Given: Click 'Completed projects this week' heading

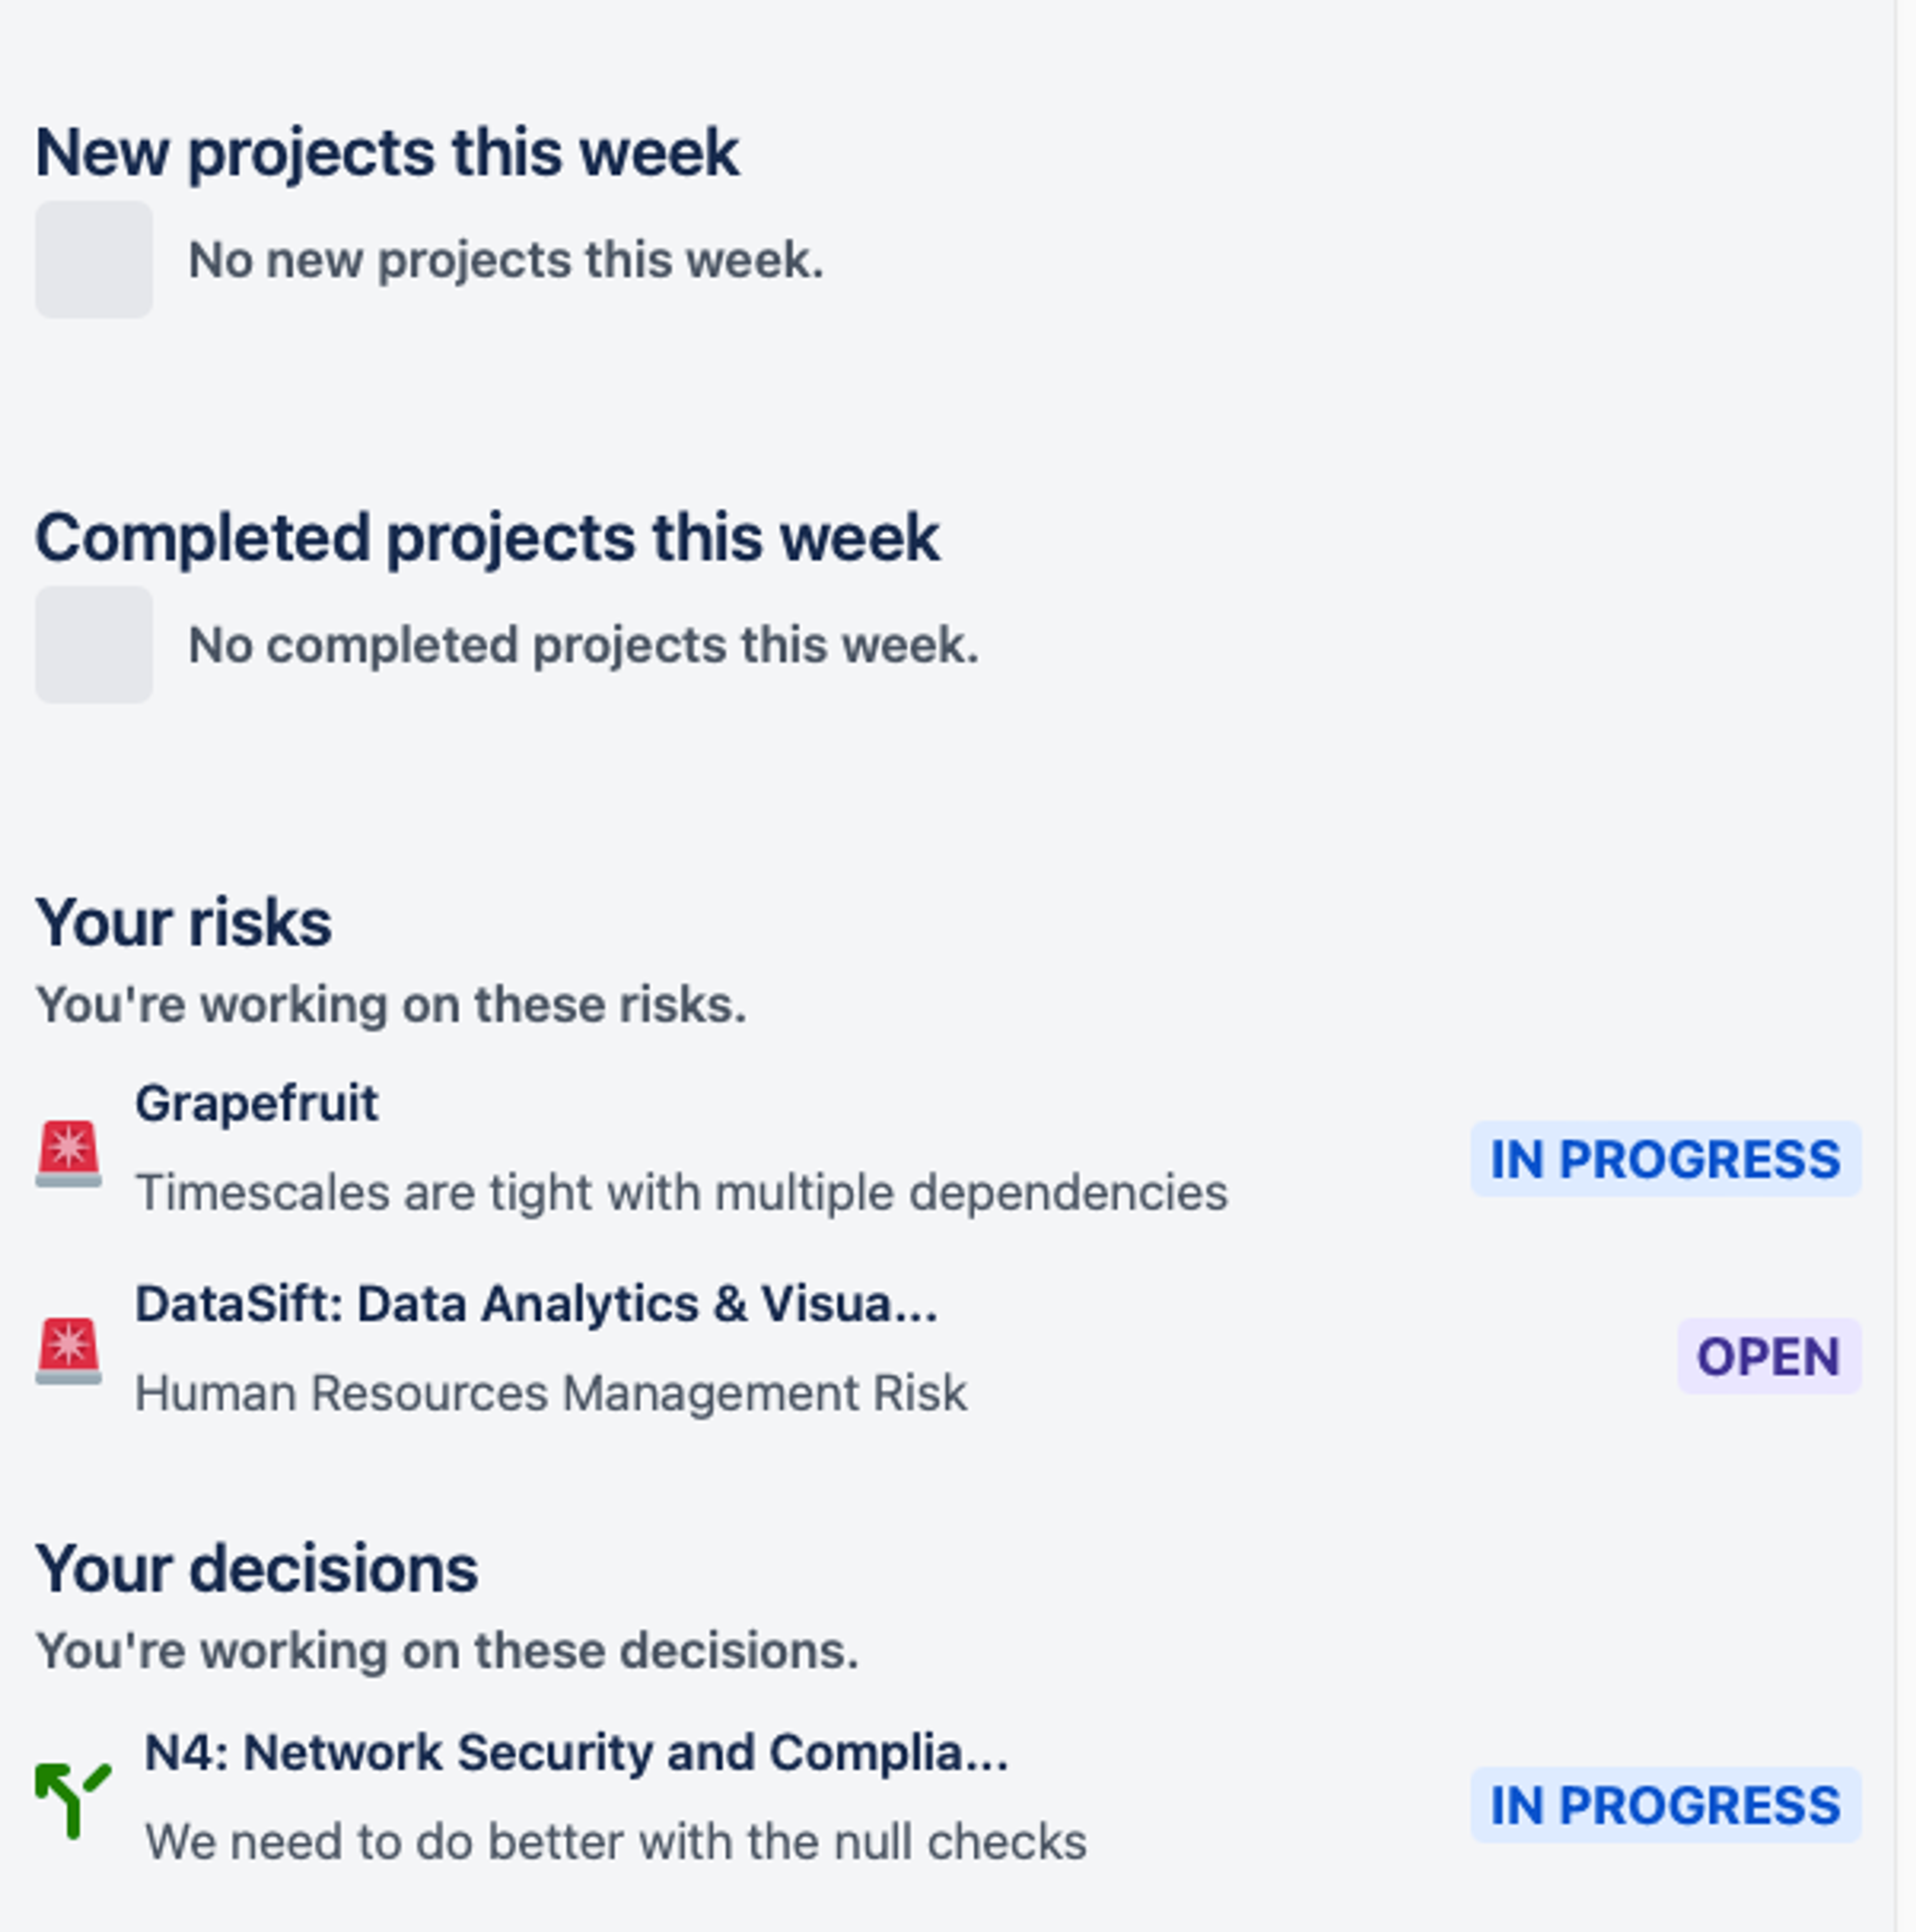Looking at the screenshot, I should (x=487, y=538).
